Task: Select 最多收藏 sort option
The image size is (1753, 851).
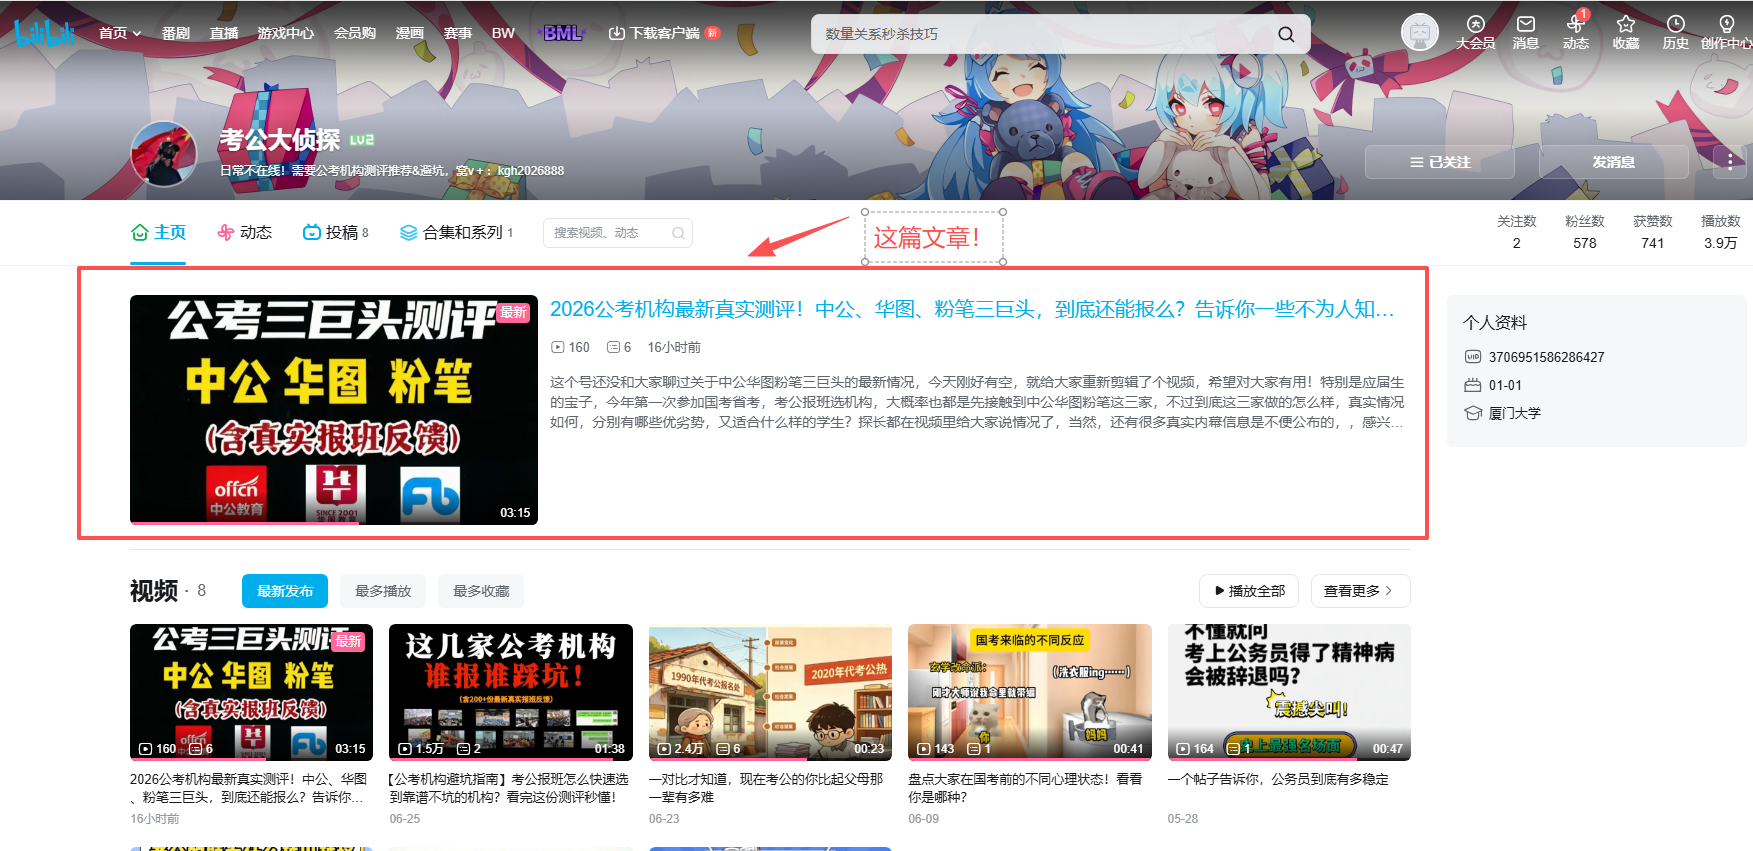Action: (x=481, y=591)
